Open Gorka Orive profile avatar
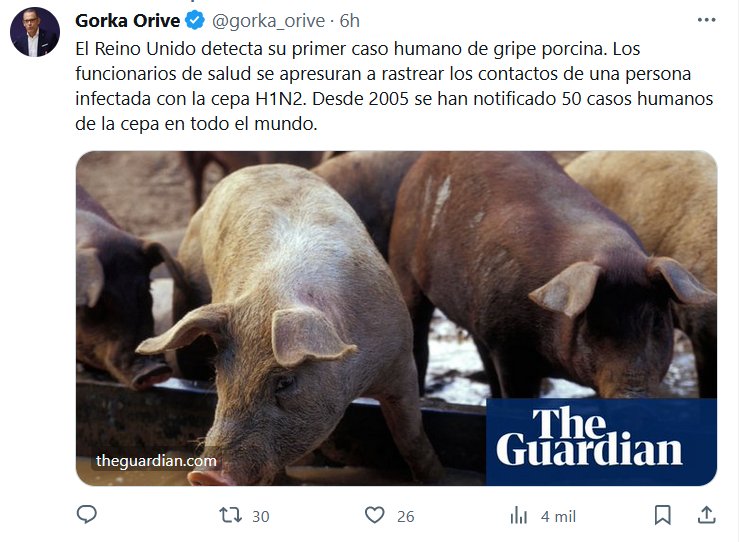 [x=35, y=32]
